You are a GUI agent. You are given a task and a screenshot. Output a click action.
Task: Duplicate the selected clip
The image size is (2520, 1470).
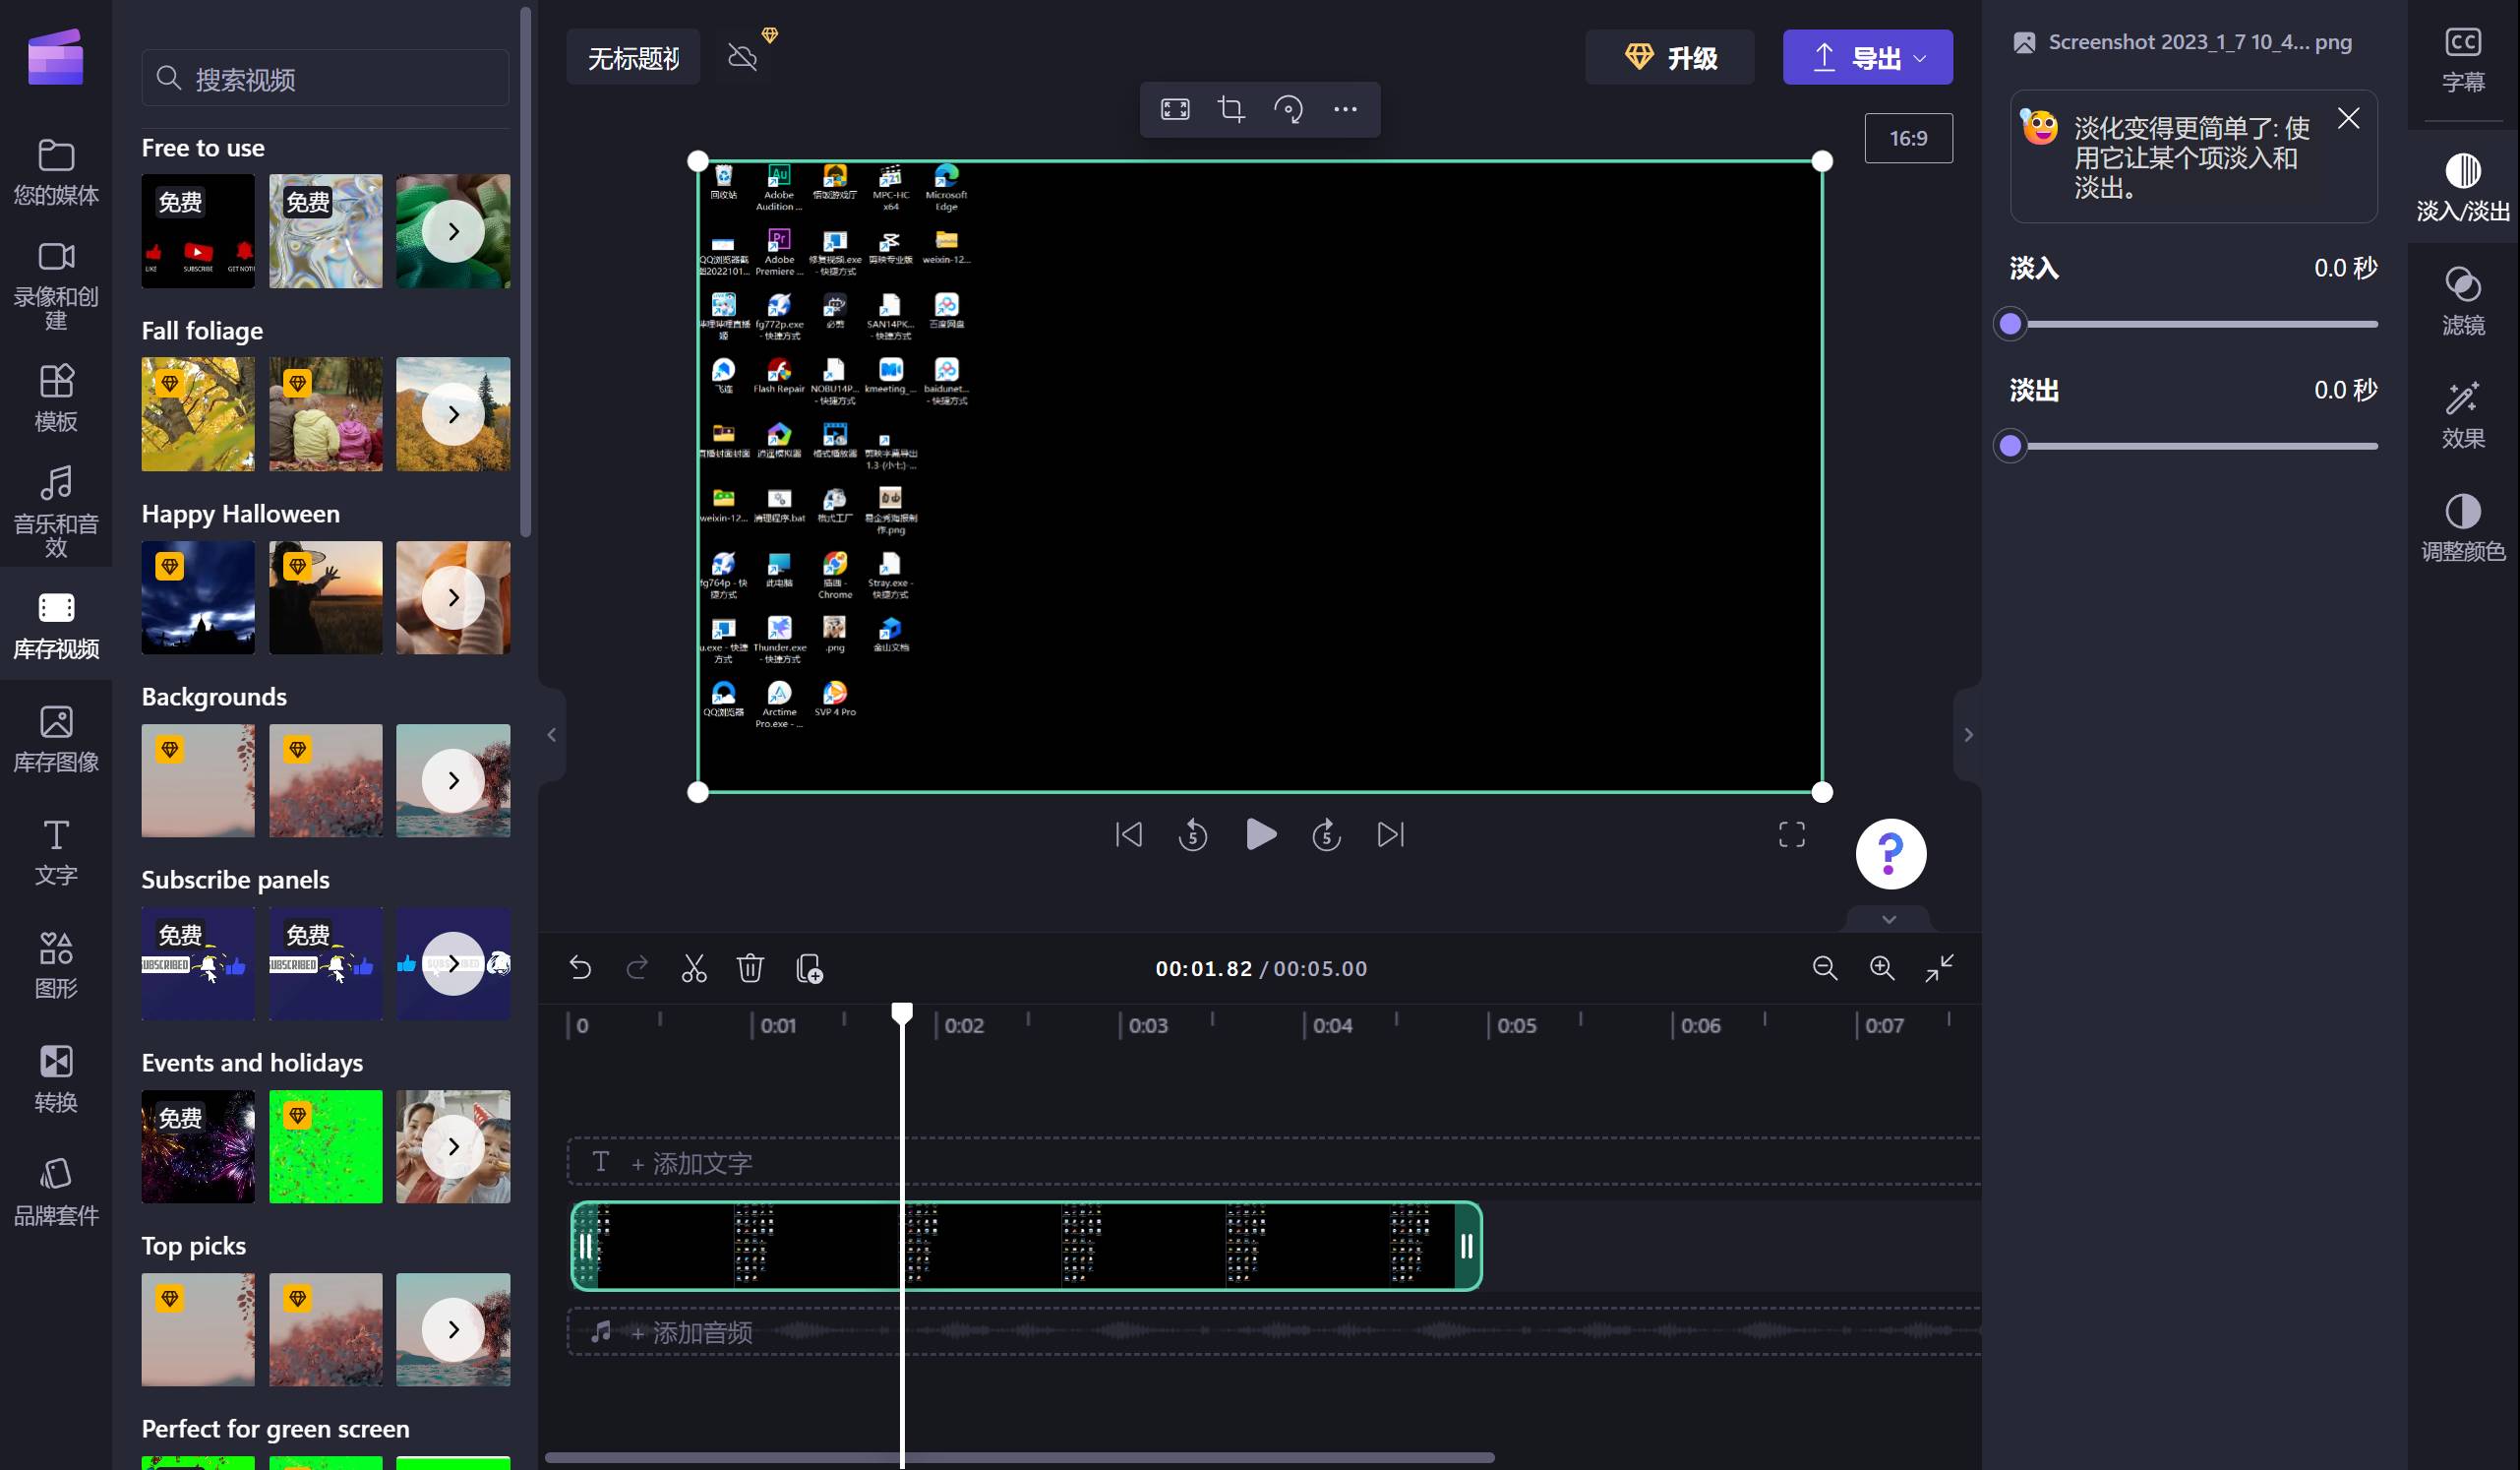click(x=809, y=968)
